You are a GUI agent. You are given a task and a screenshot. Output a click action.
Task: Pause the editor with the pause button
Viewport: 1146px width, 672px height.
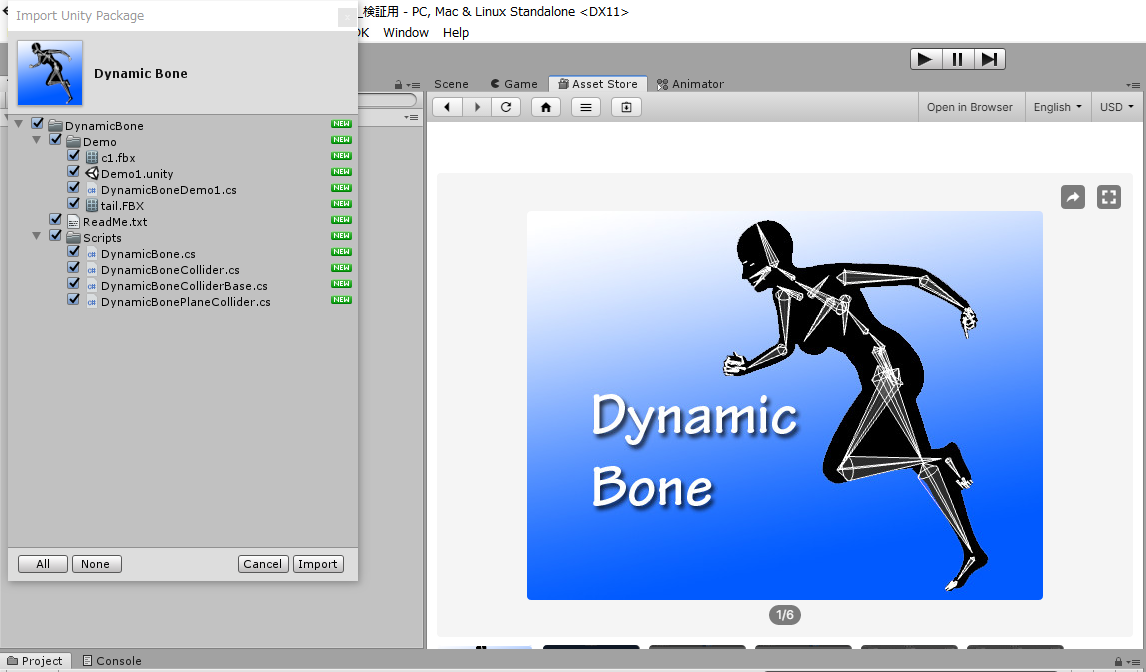957,59
